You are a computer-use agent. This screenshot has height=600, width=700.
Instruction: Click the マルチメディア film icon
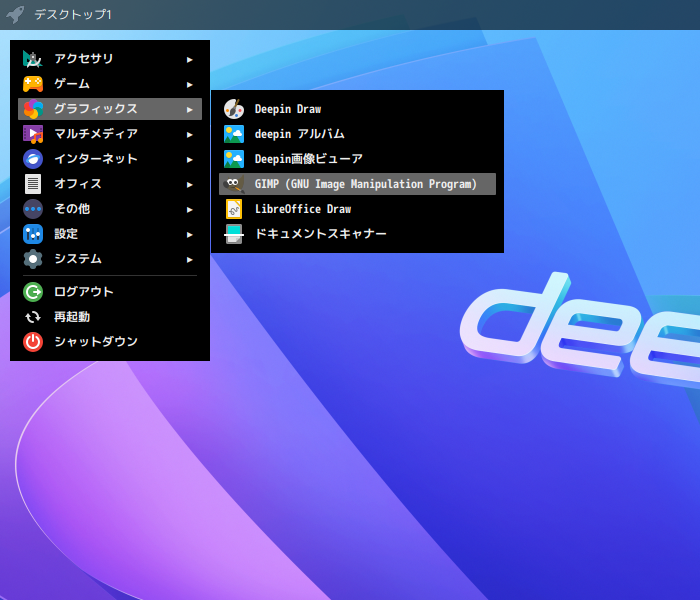33,134
